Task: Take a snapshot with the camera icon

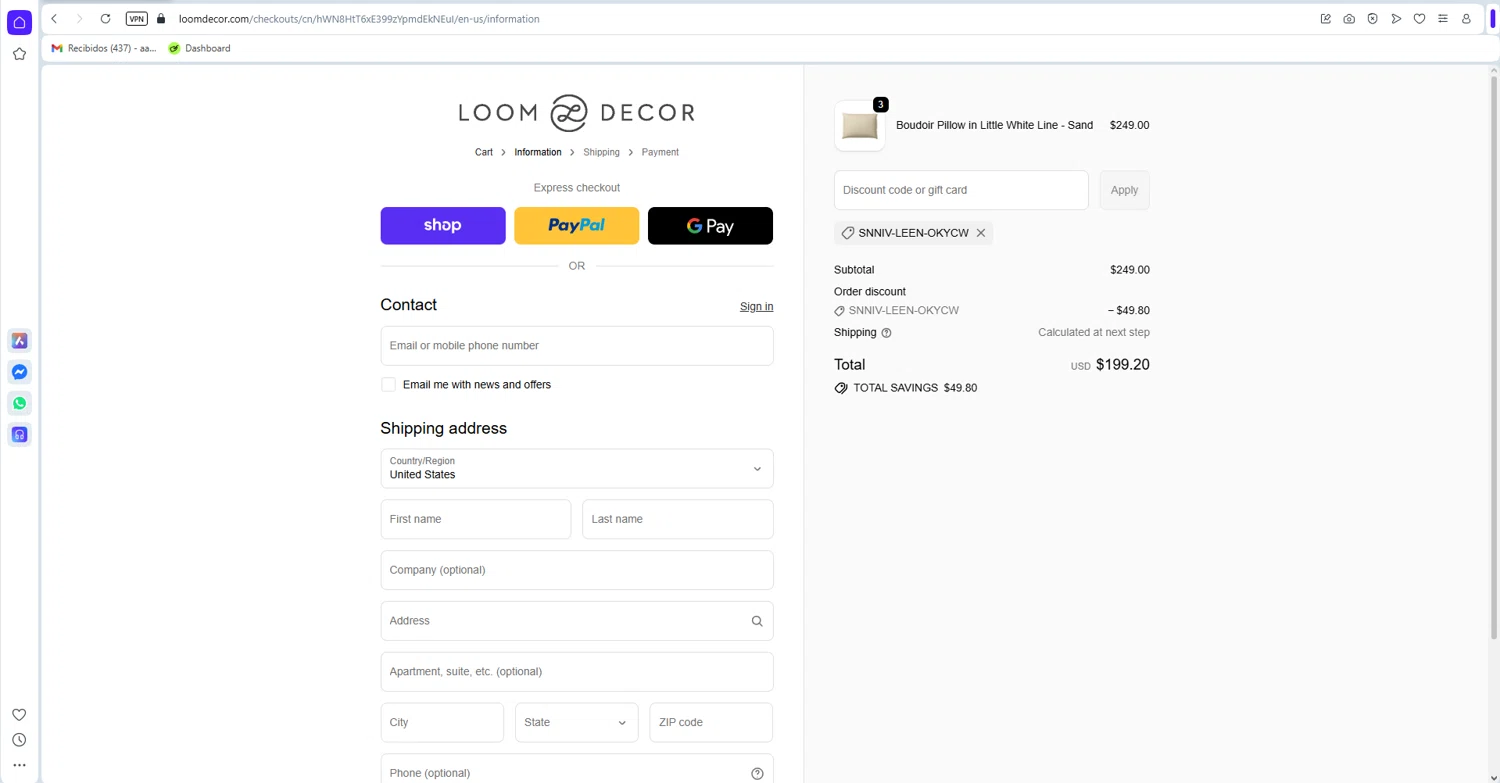Action: (x=1349, y=19)
